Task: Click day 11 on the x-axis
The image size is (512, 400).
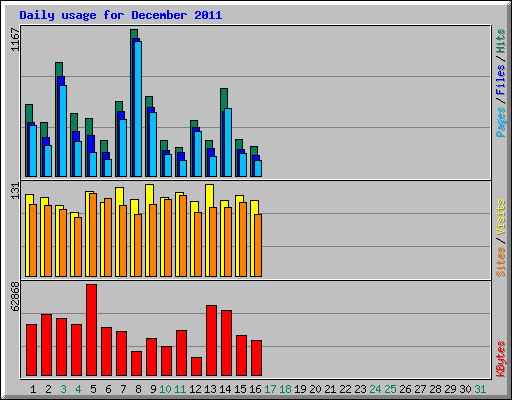Action: pyautogui.click(x=180, y=389)
